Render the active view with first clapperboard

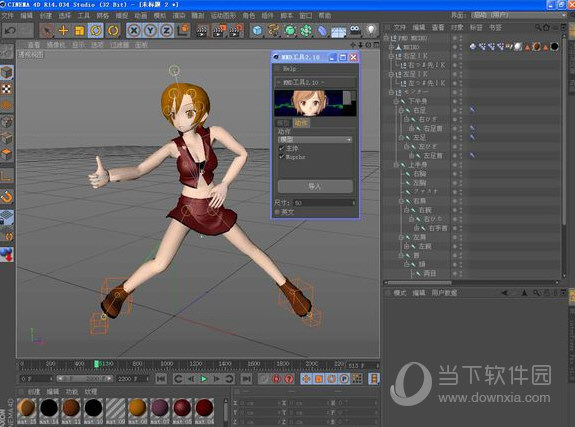201,31
